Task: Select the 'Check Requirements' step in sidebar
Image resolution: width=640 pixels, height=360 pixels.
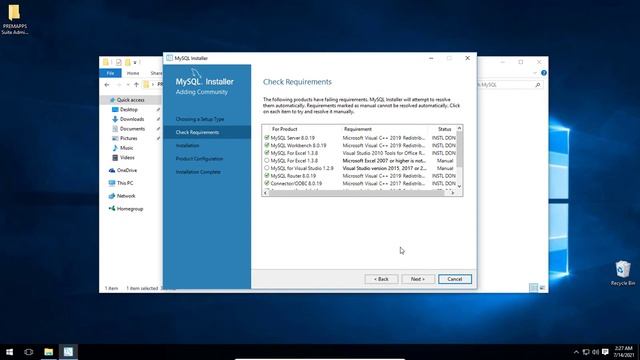Action: coord(197,132)
